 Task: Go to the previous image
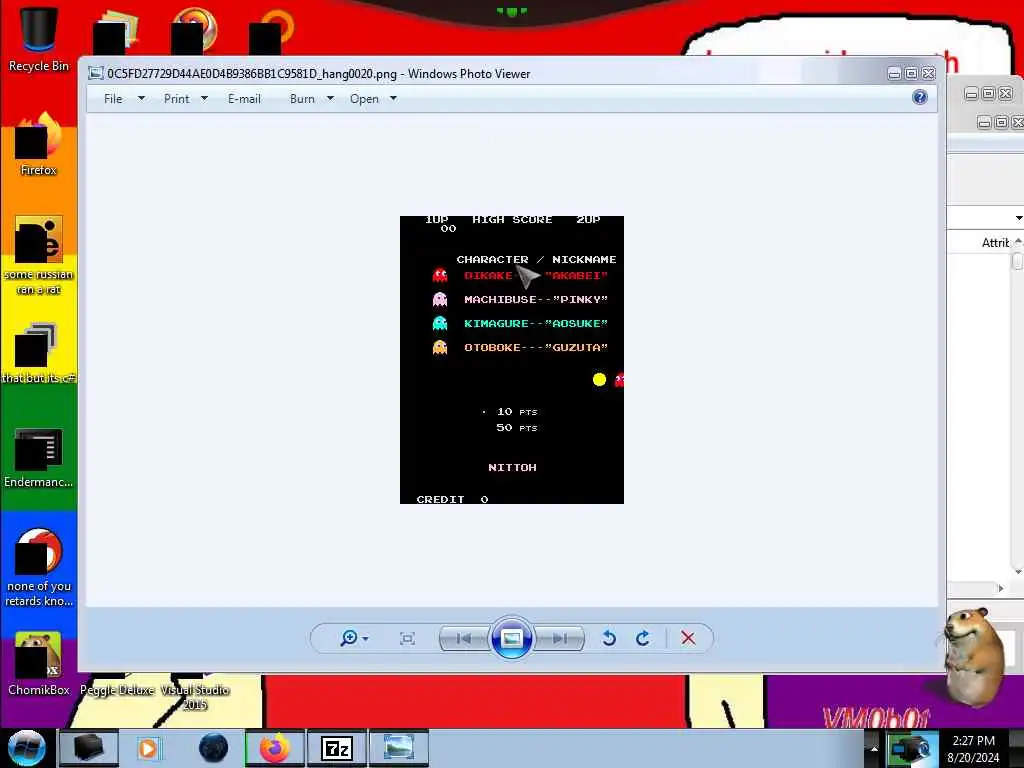pyautogui.click(x=464, y=639)
